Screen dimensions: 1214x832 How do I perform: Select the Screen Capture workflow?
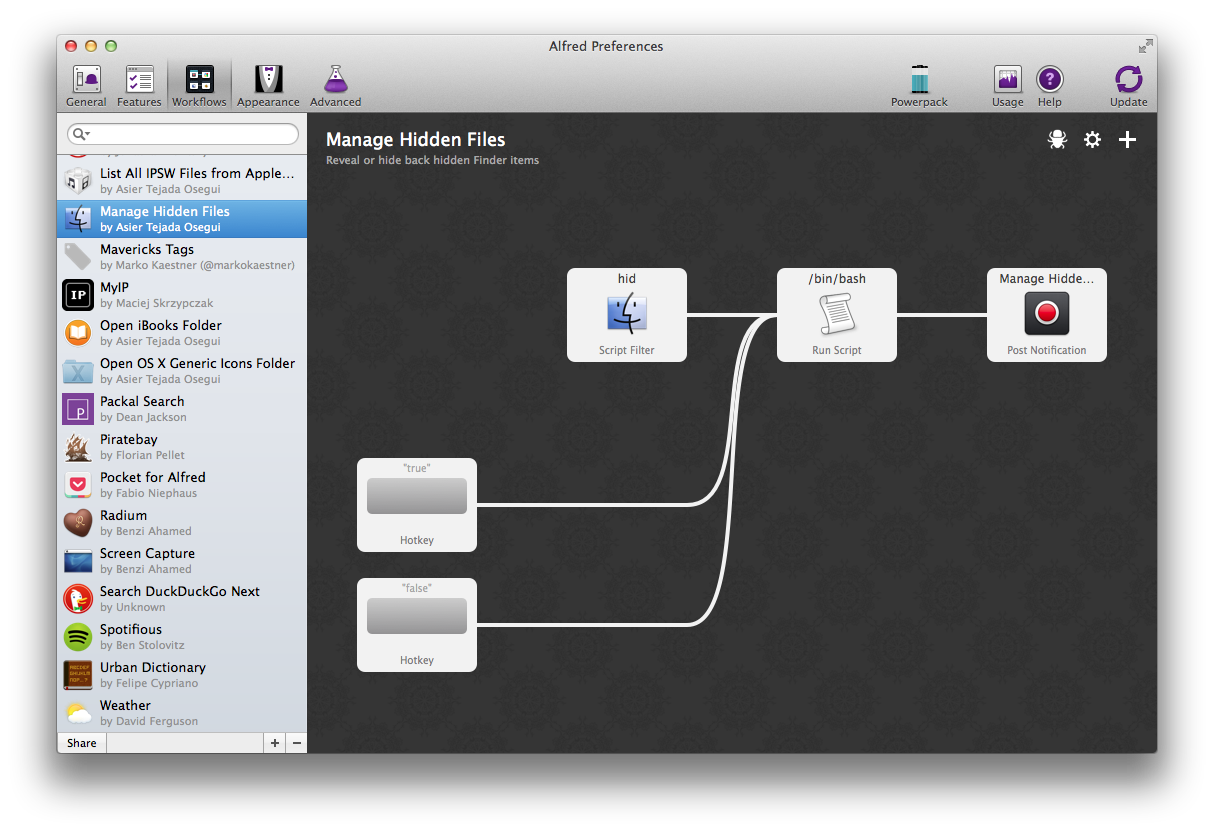pyautogui.click(x=182, y=561)
